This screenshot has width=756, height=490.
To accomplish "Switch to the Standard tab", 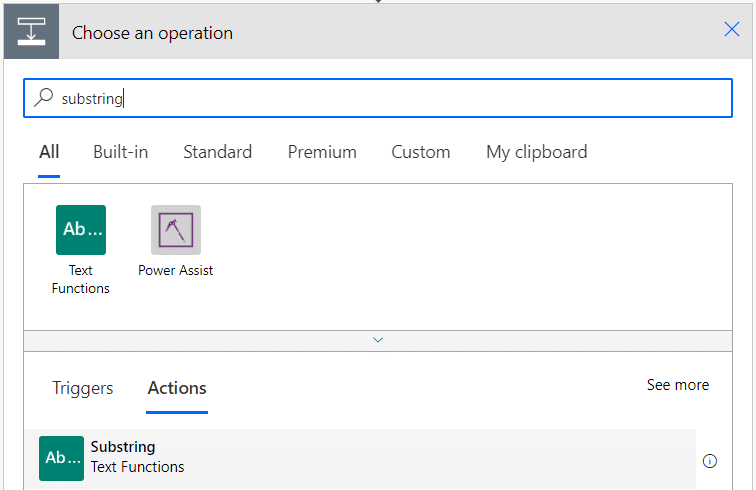I will (x=217, y=152).
